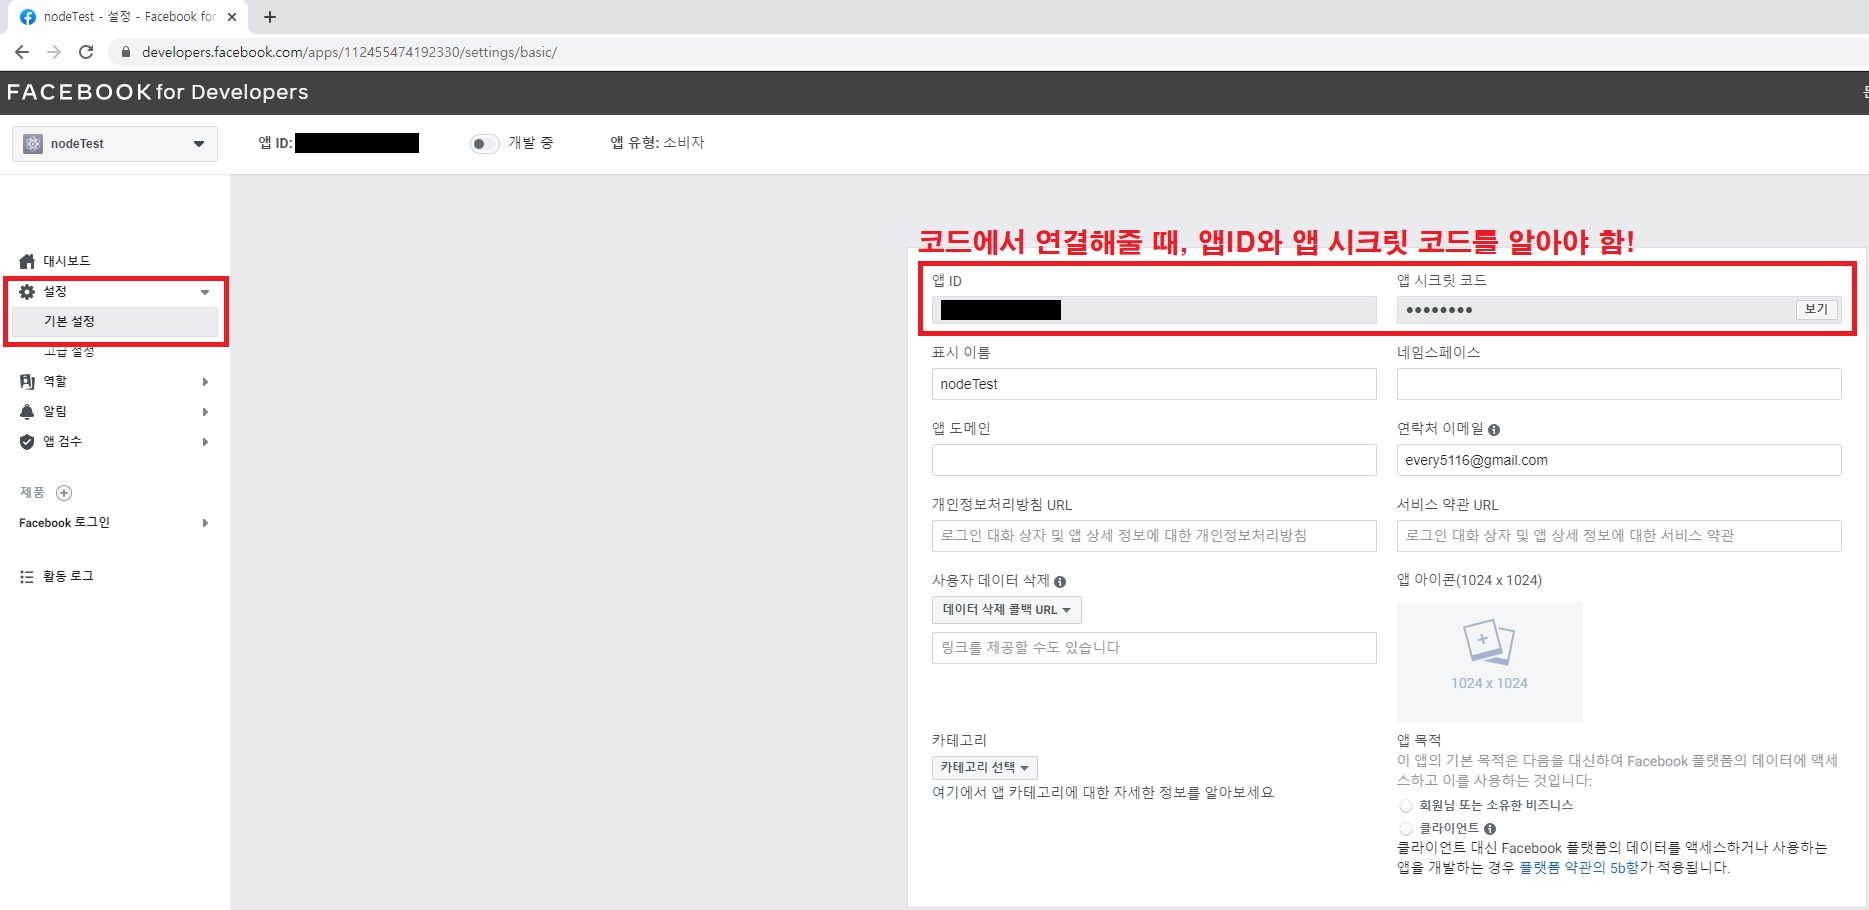Click the nodeTest app gear icon

click(x=33, y=144)
